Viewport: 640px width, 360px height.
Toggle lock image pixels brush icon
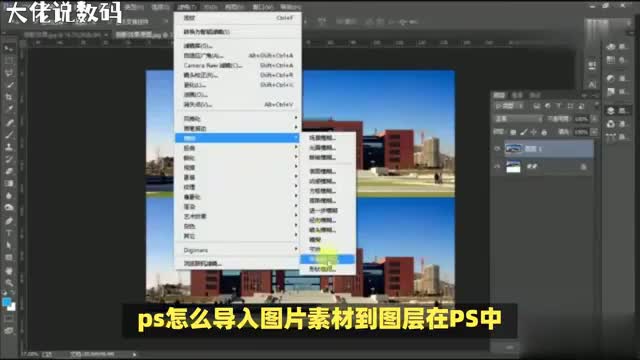coord(523,132)
